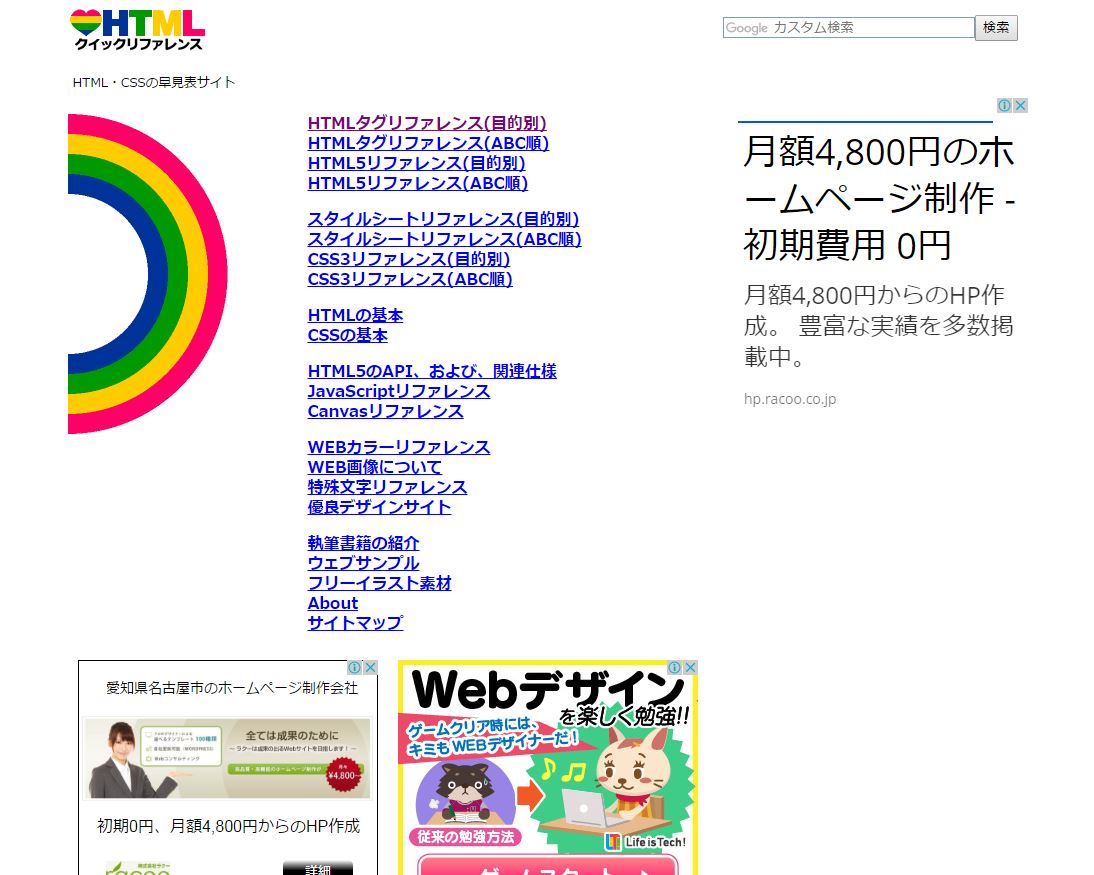This screenshot has width=1094, height=875.
Task: Open the サイトマップ link
Action: (355, 623)
